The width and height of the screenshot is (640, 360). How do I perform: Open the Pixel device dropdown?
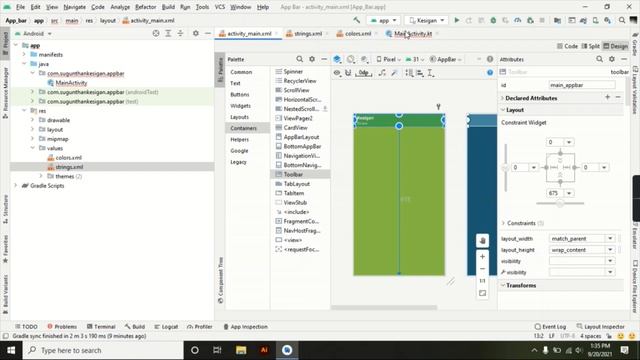389,59
